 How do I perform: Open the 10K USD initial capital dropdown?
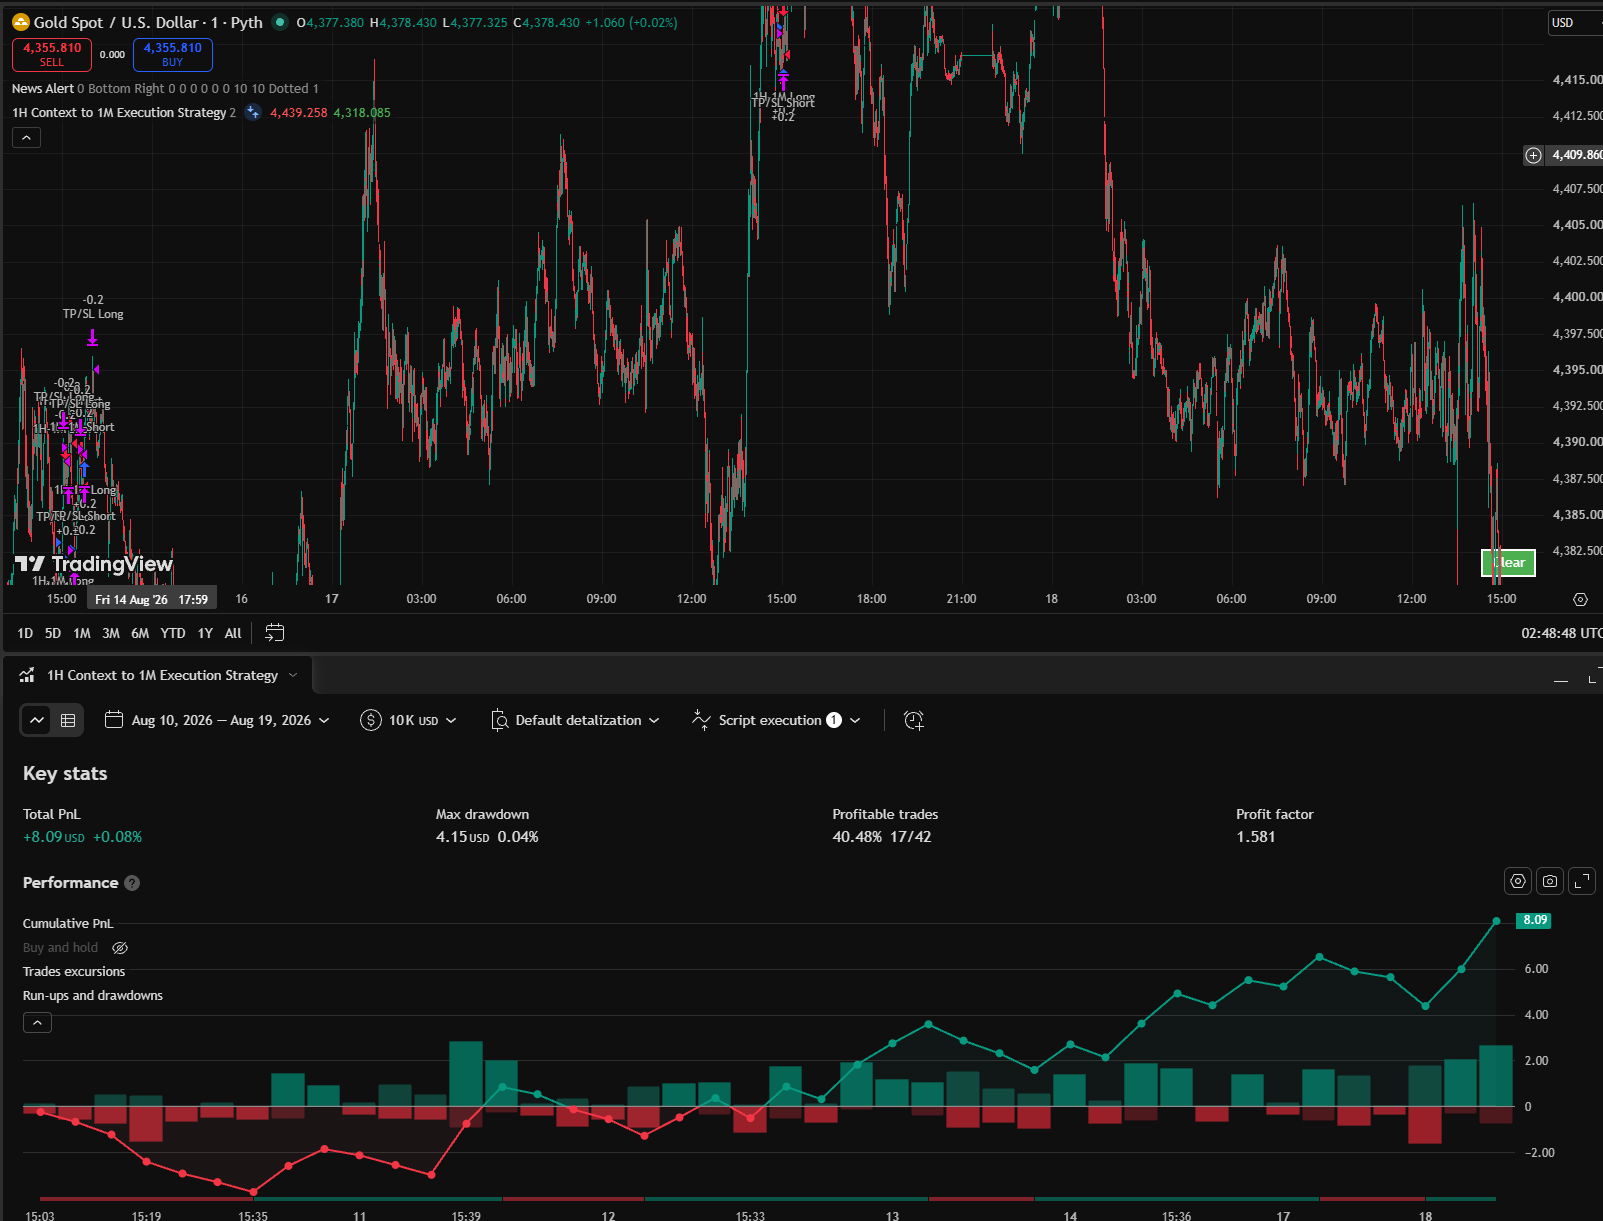(x=408, y=720)
